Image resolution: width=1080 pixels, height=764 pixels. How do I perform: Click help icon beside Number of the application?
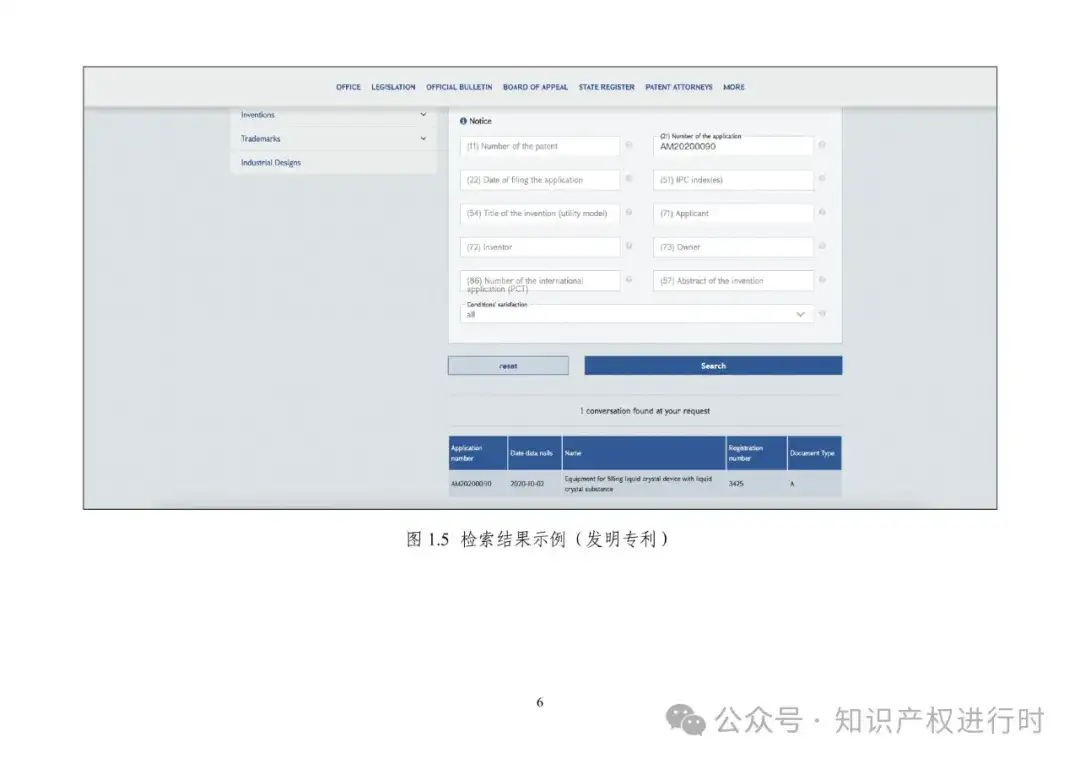(822, 145)
